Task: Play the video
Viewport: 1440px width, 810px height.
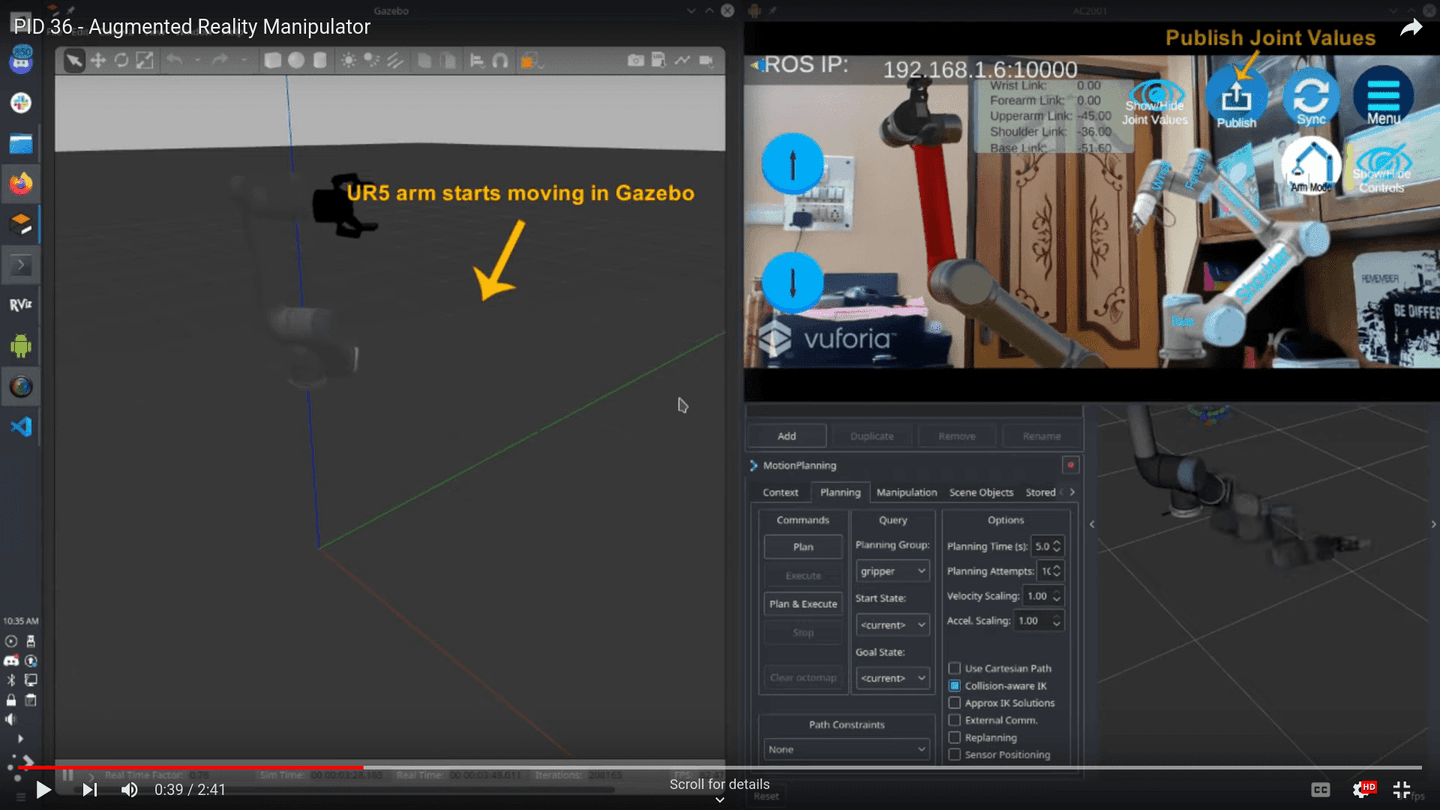Action: [x=43, y=790]
